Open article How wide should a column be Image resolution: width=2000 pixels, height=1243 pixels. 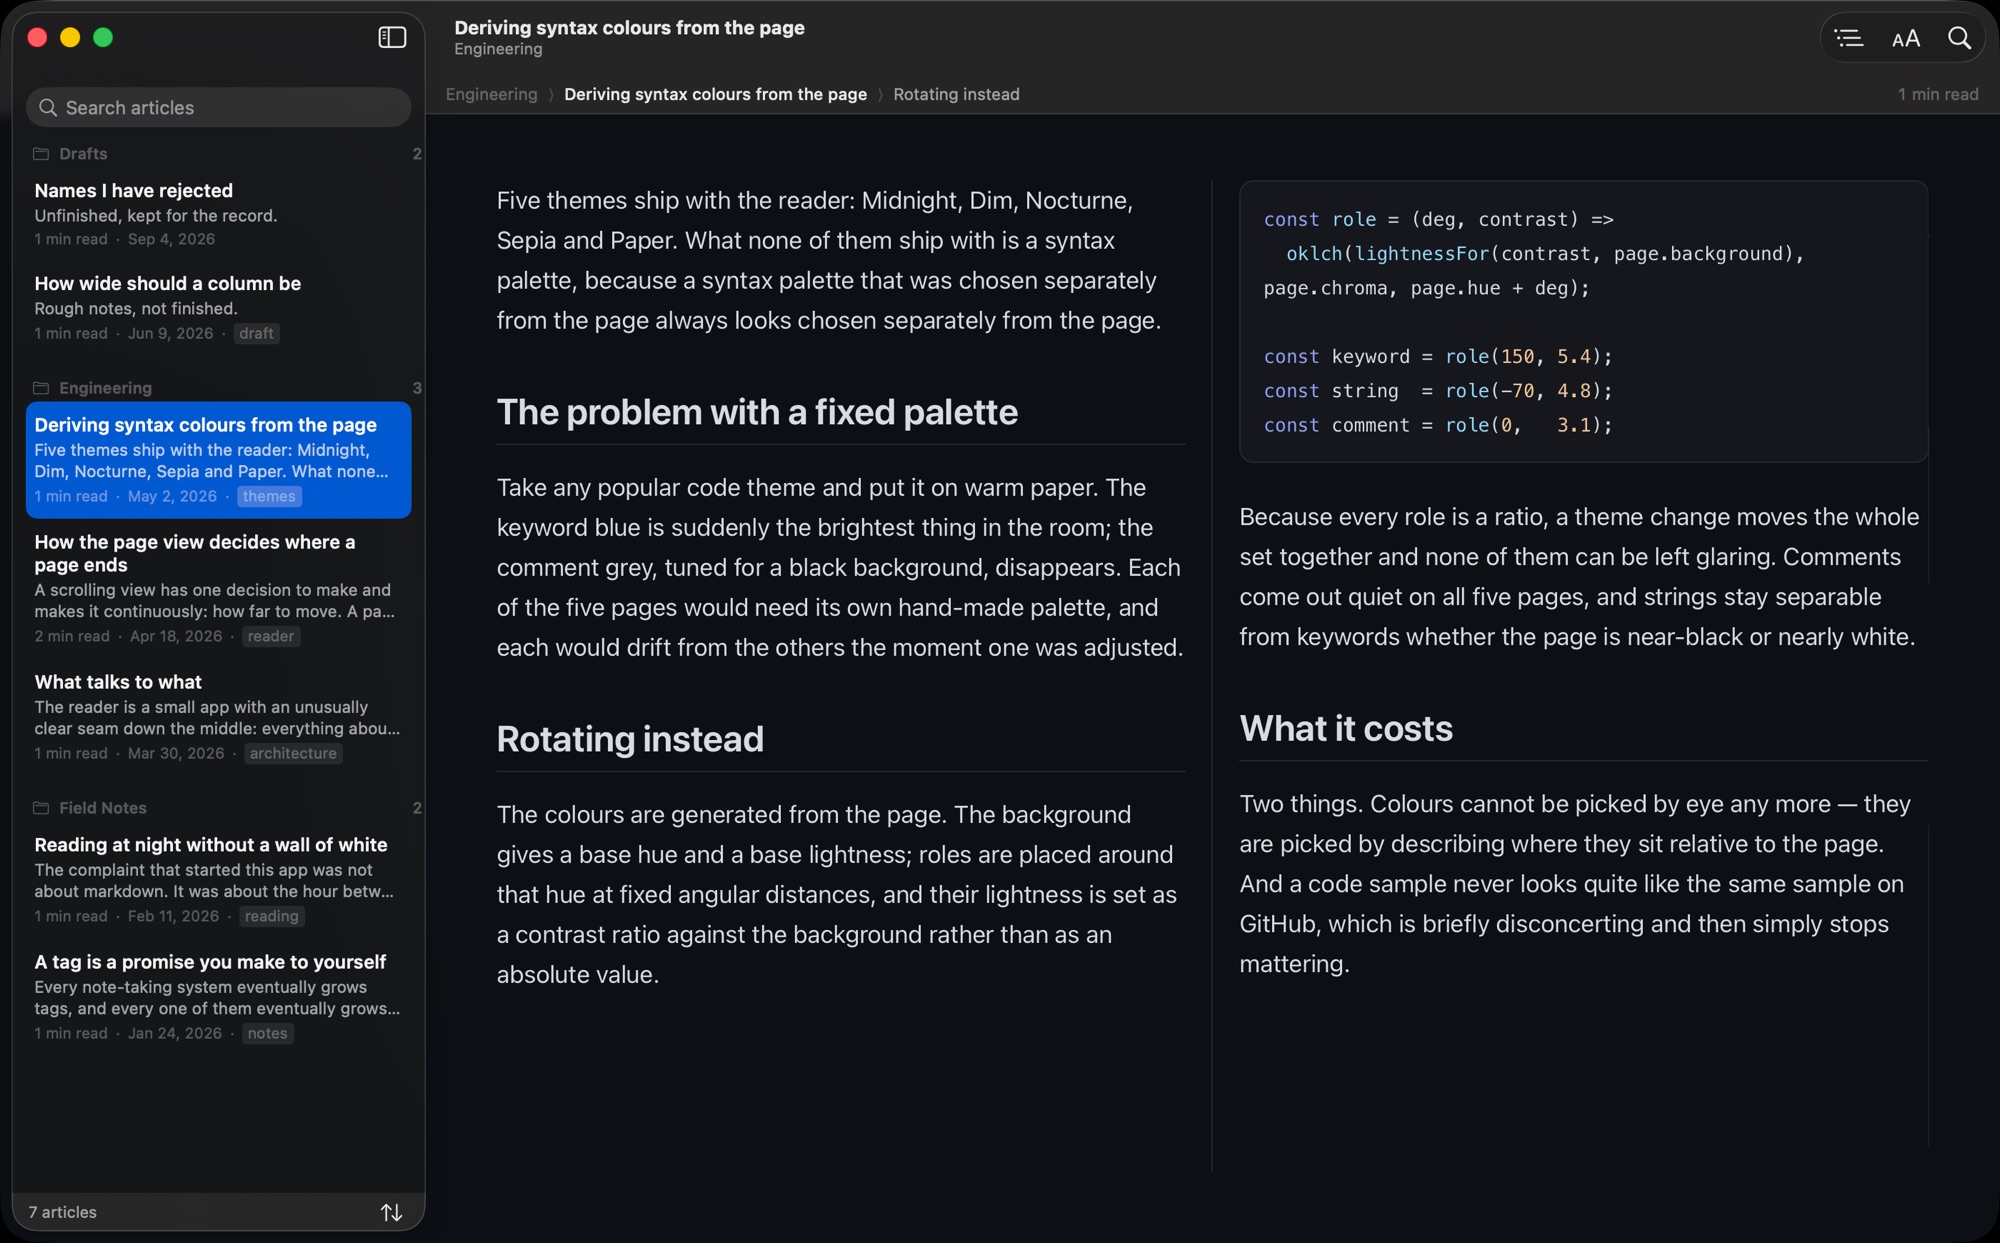[x=219, y=307]
